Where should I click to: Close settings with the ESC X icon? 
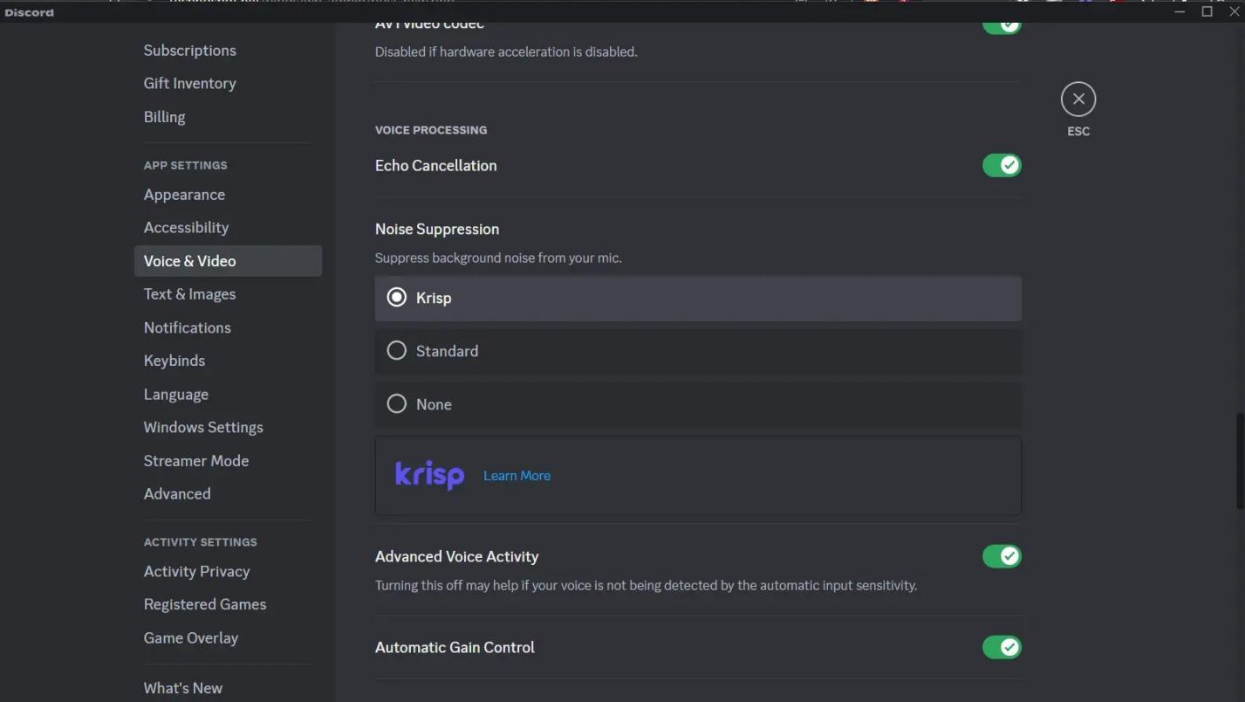1078,99
